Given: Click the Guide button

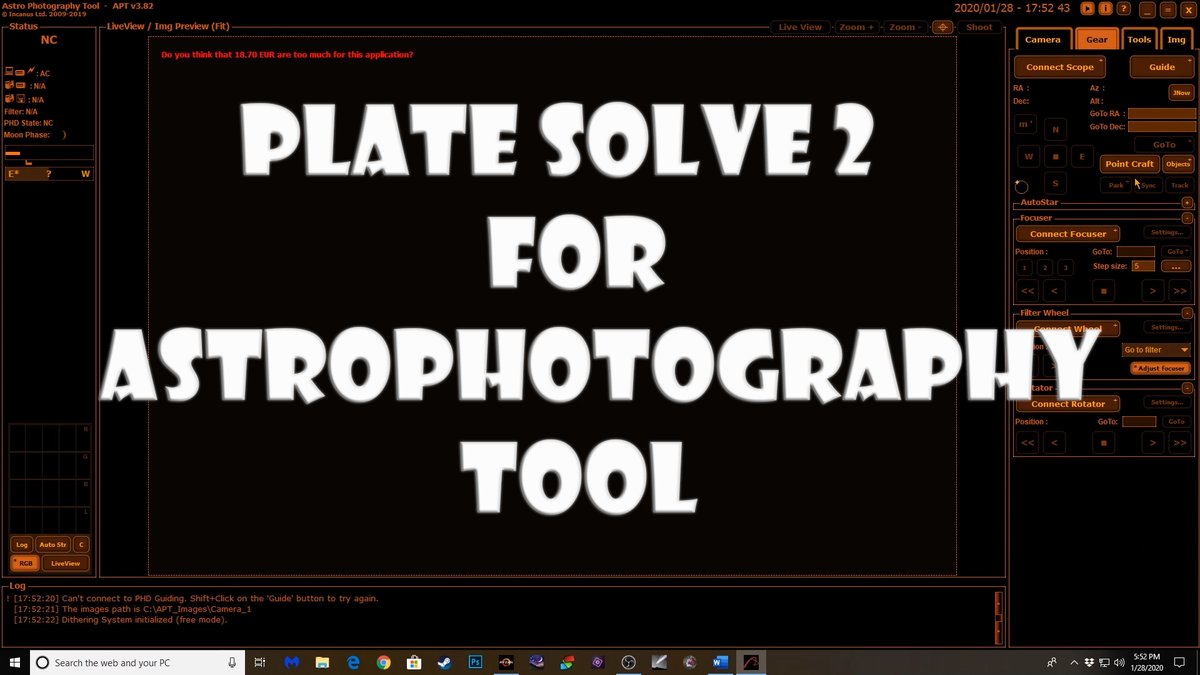Looking at the screenshot, I should pyautogui.click(x=1162, y=67).
